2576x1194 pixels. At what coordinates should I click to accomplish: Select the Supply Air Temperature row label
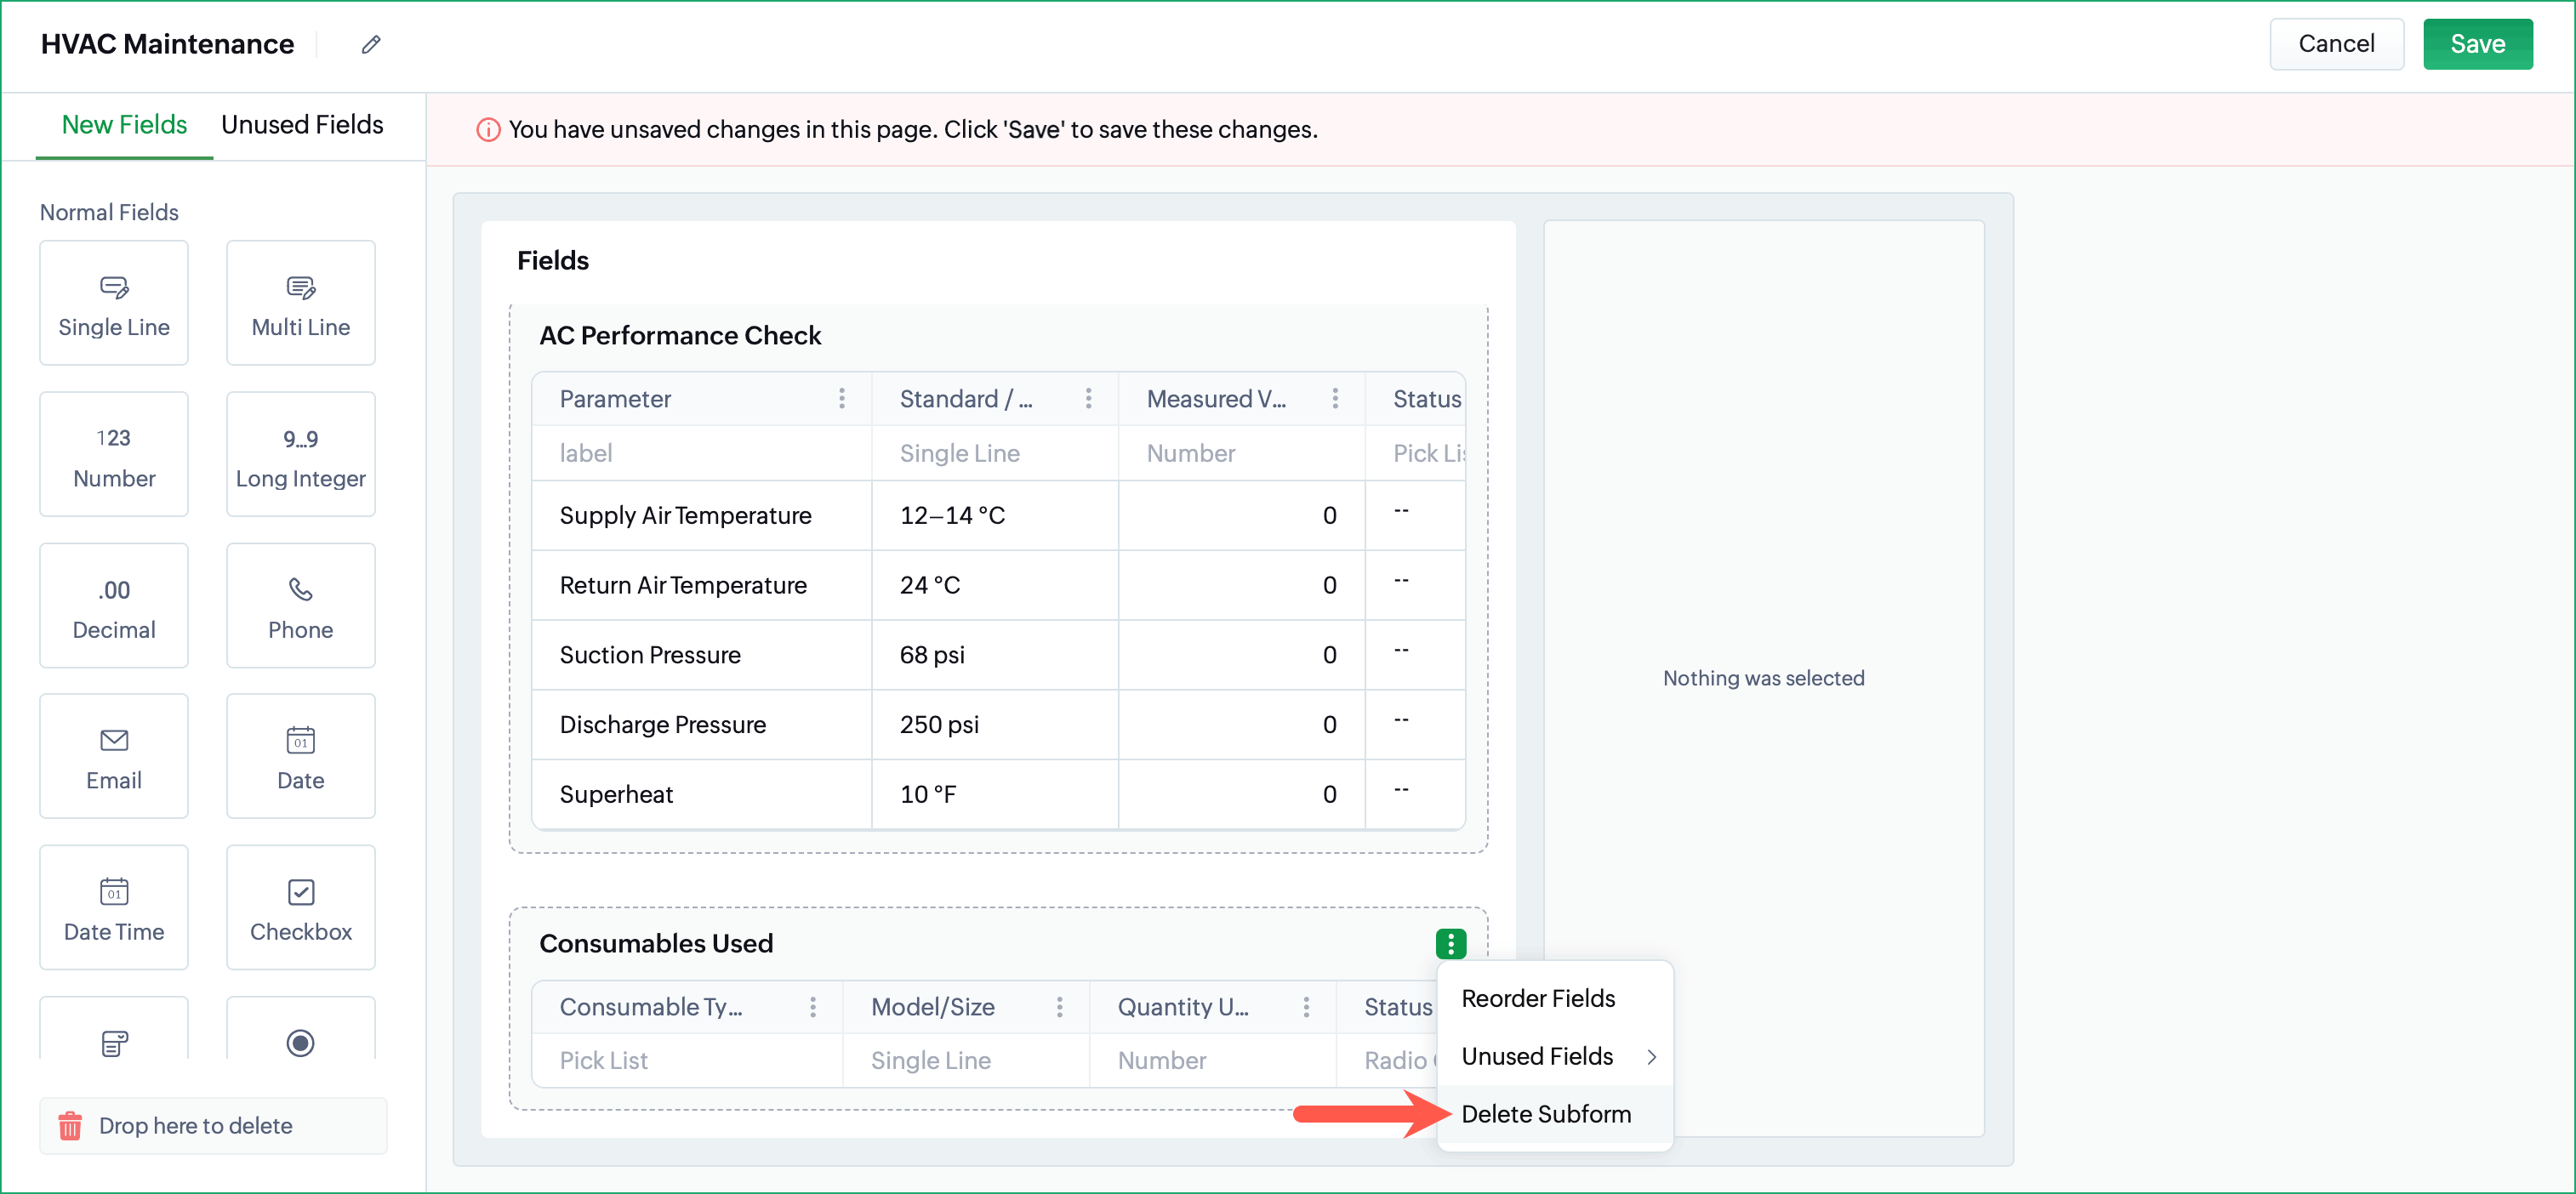coord(685,515)
